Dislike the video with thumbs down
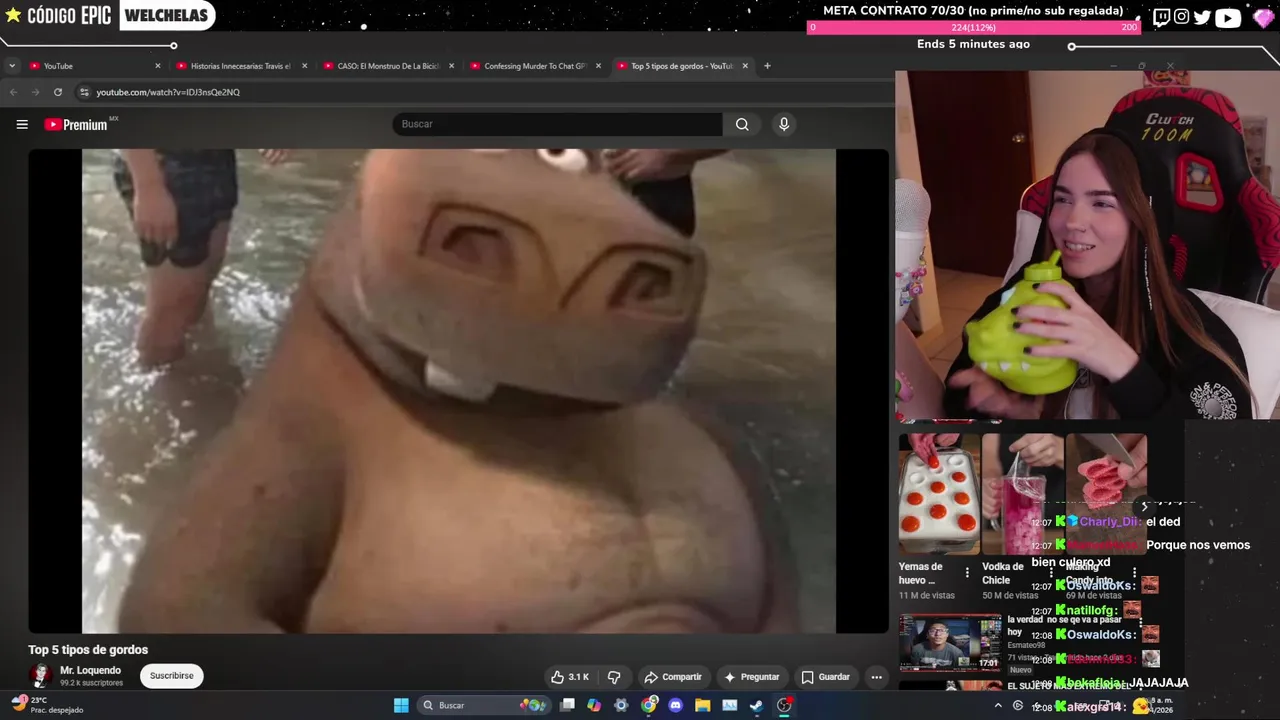Image resolution: width=1280 pixels, height=720 pixels. 614,677
